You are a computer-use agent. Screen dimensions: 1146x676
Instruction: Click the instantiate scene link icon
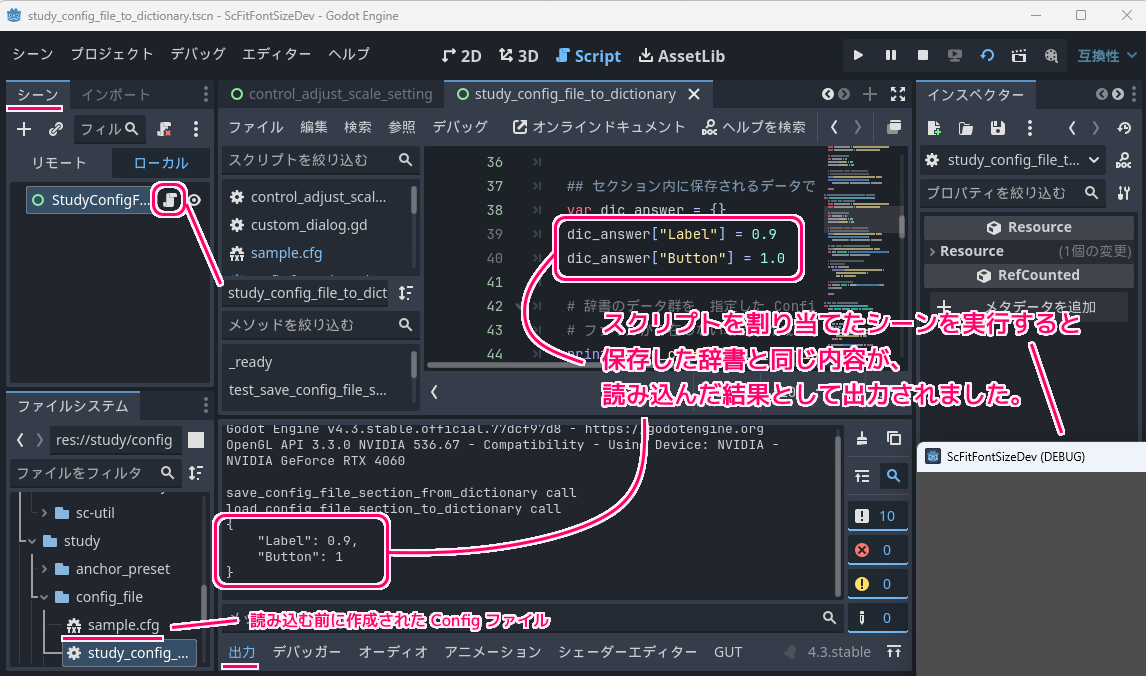coord(56,129)
